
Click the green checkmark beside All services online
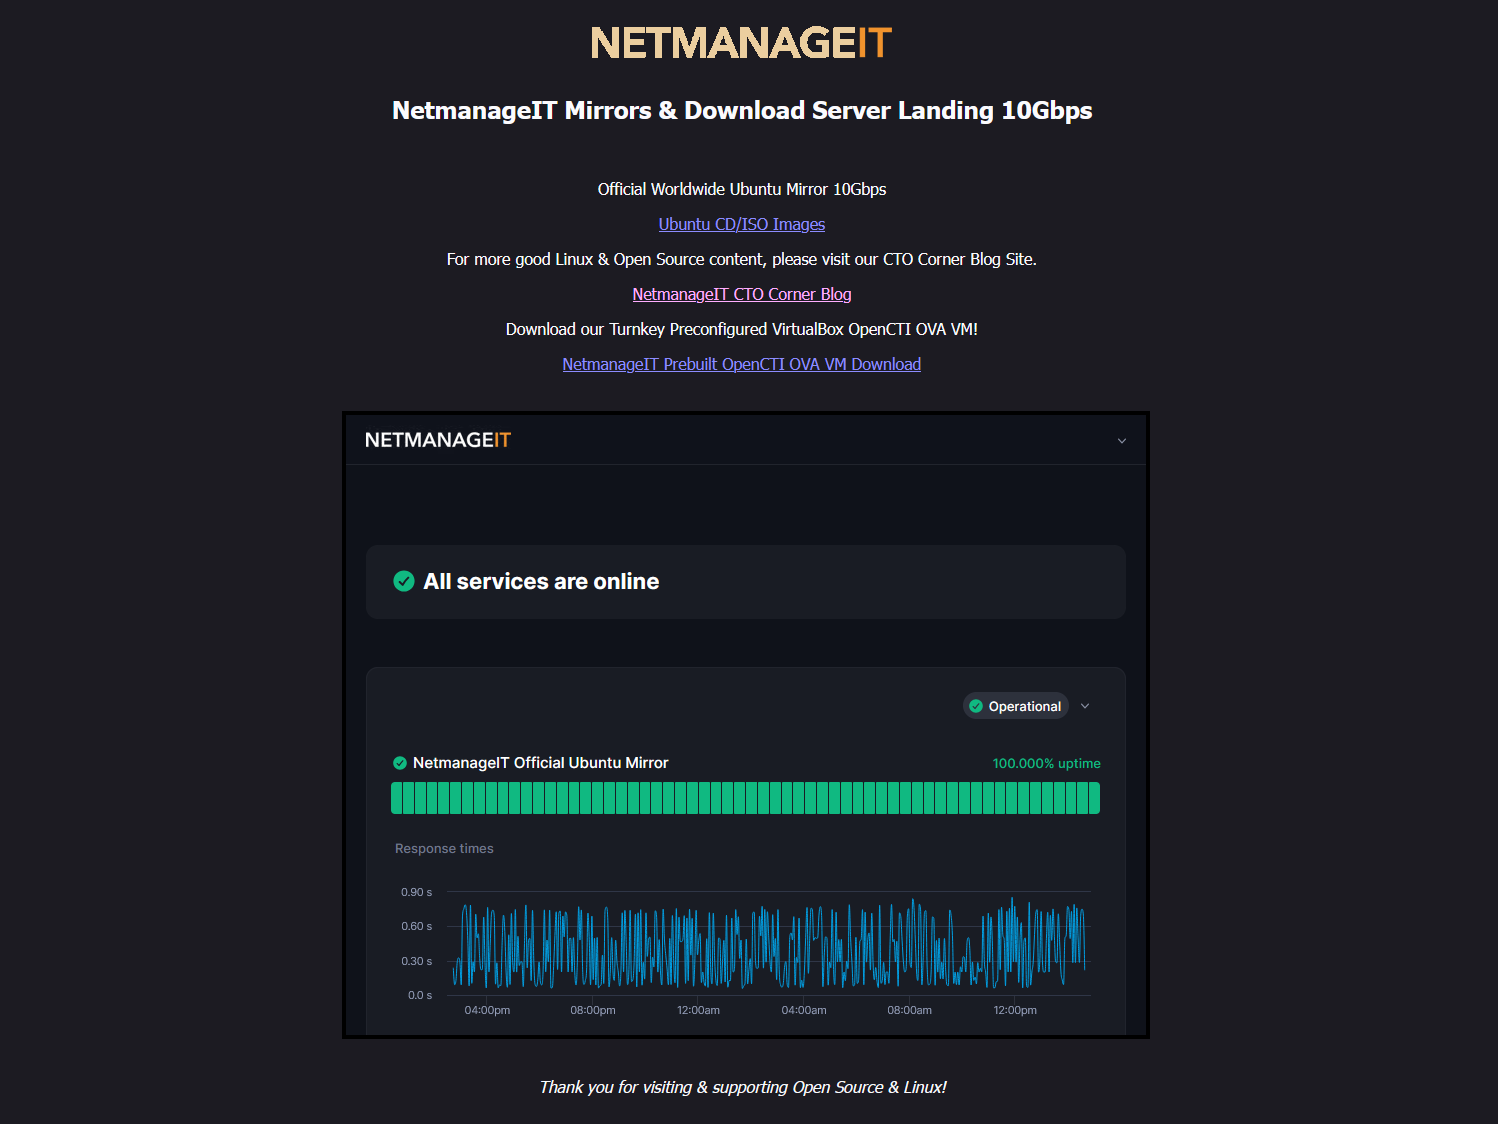tap(404, 581)
